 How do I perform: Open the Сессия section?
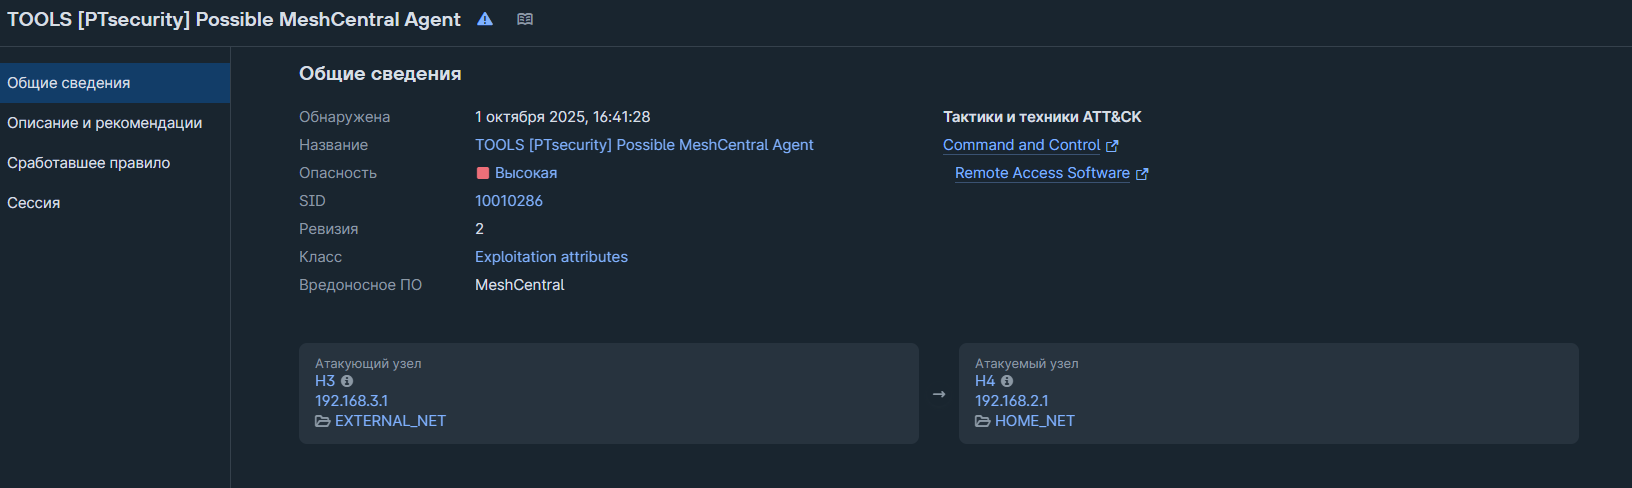tap(34, 203)
